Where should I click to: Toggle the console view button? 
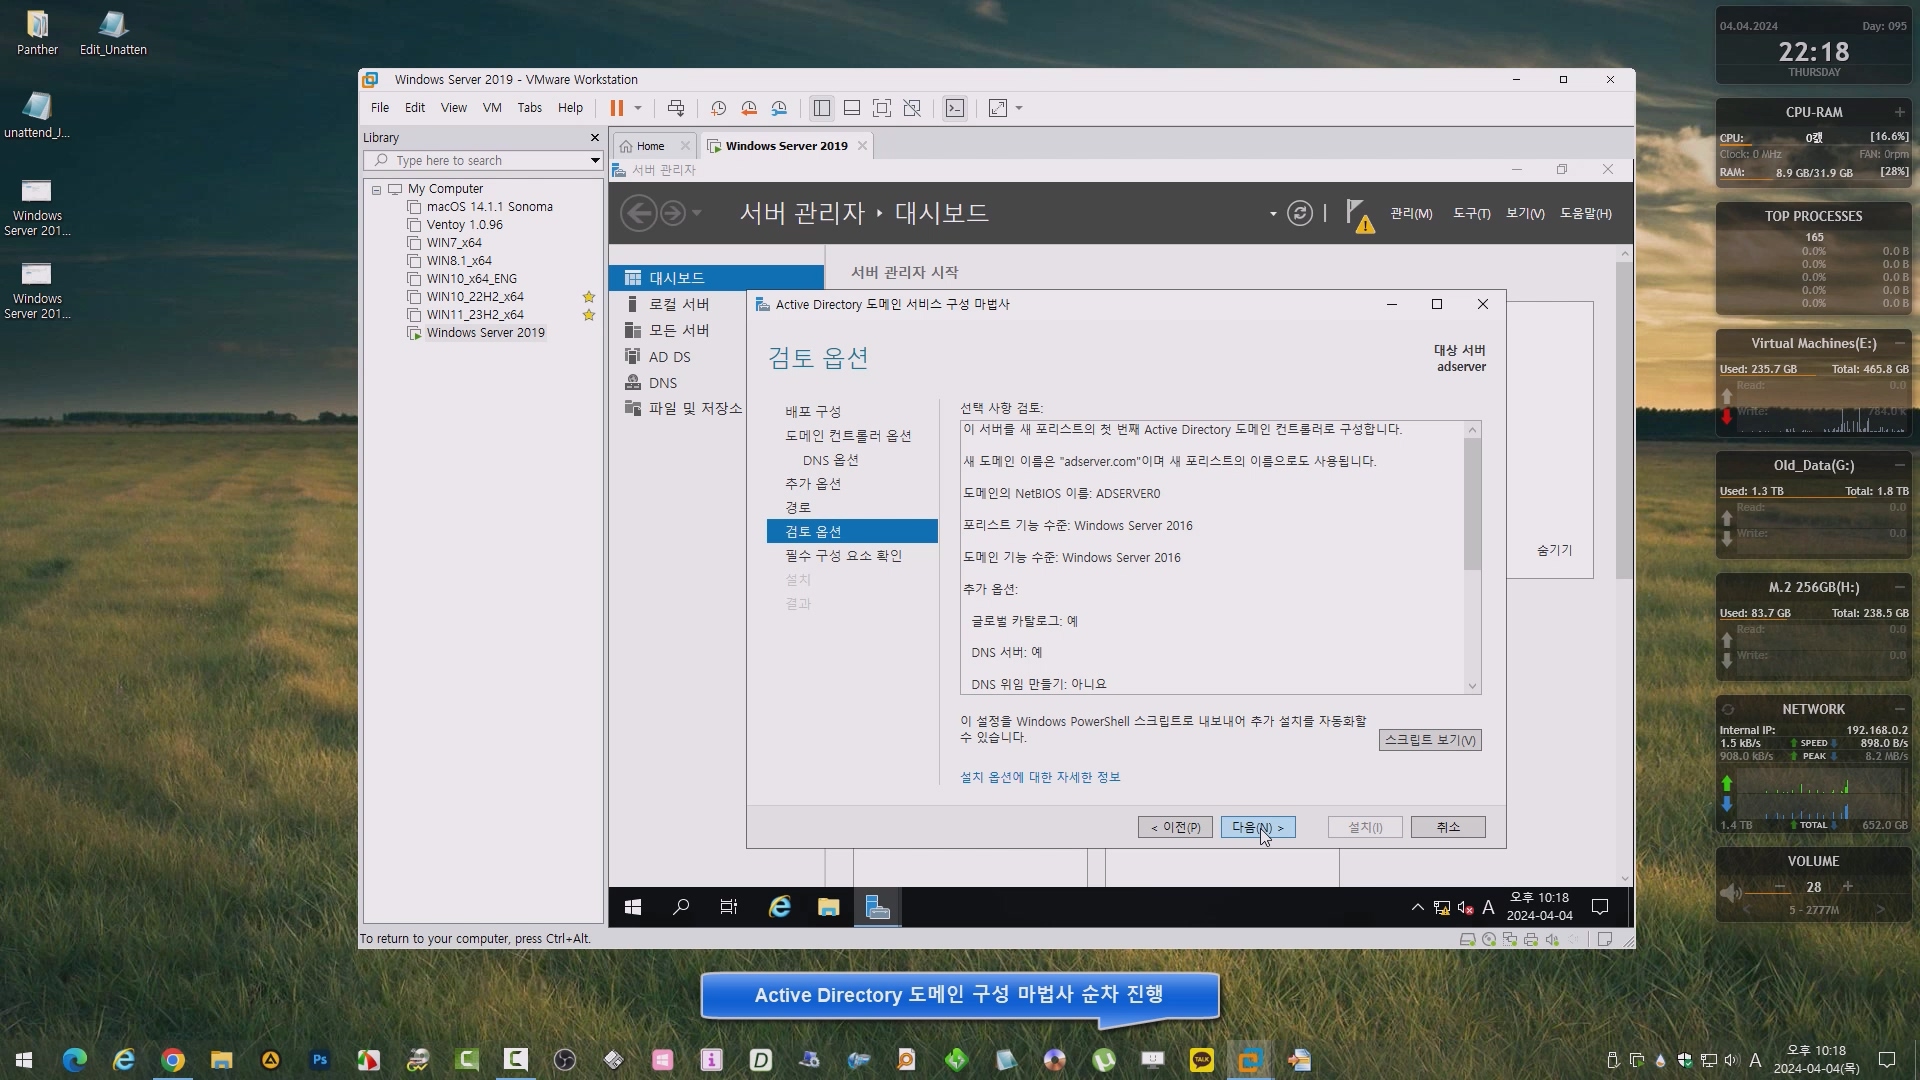click(955, 108)
